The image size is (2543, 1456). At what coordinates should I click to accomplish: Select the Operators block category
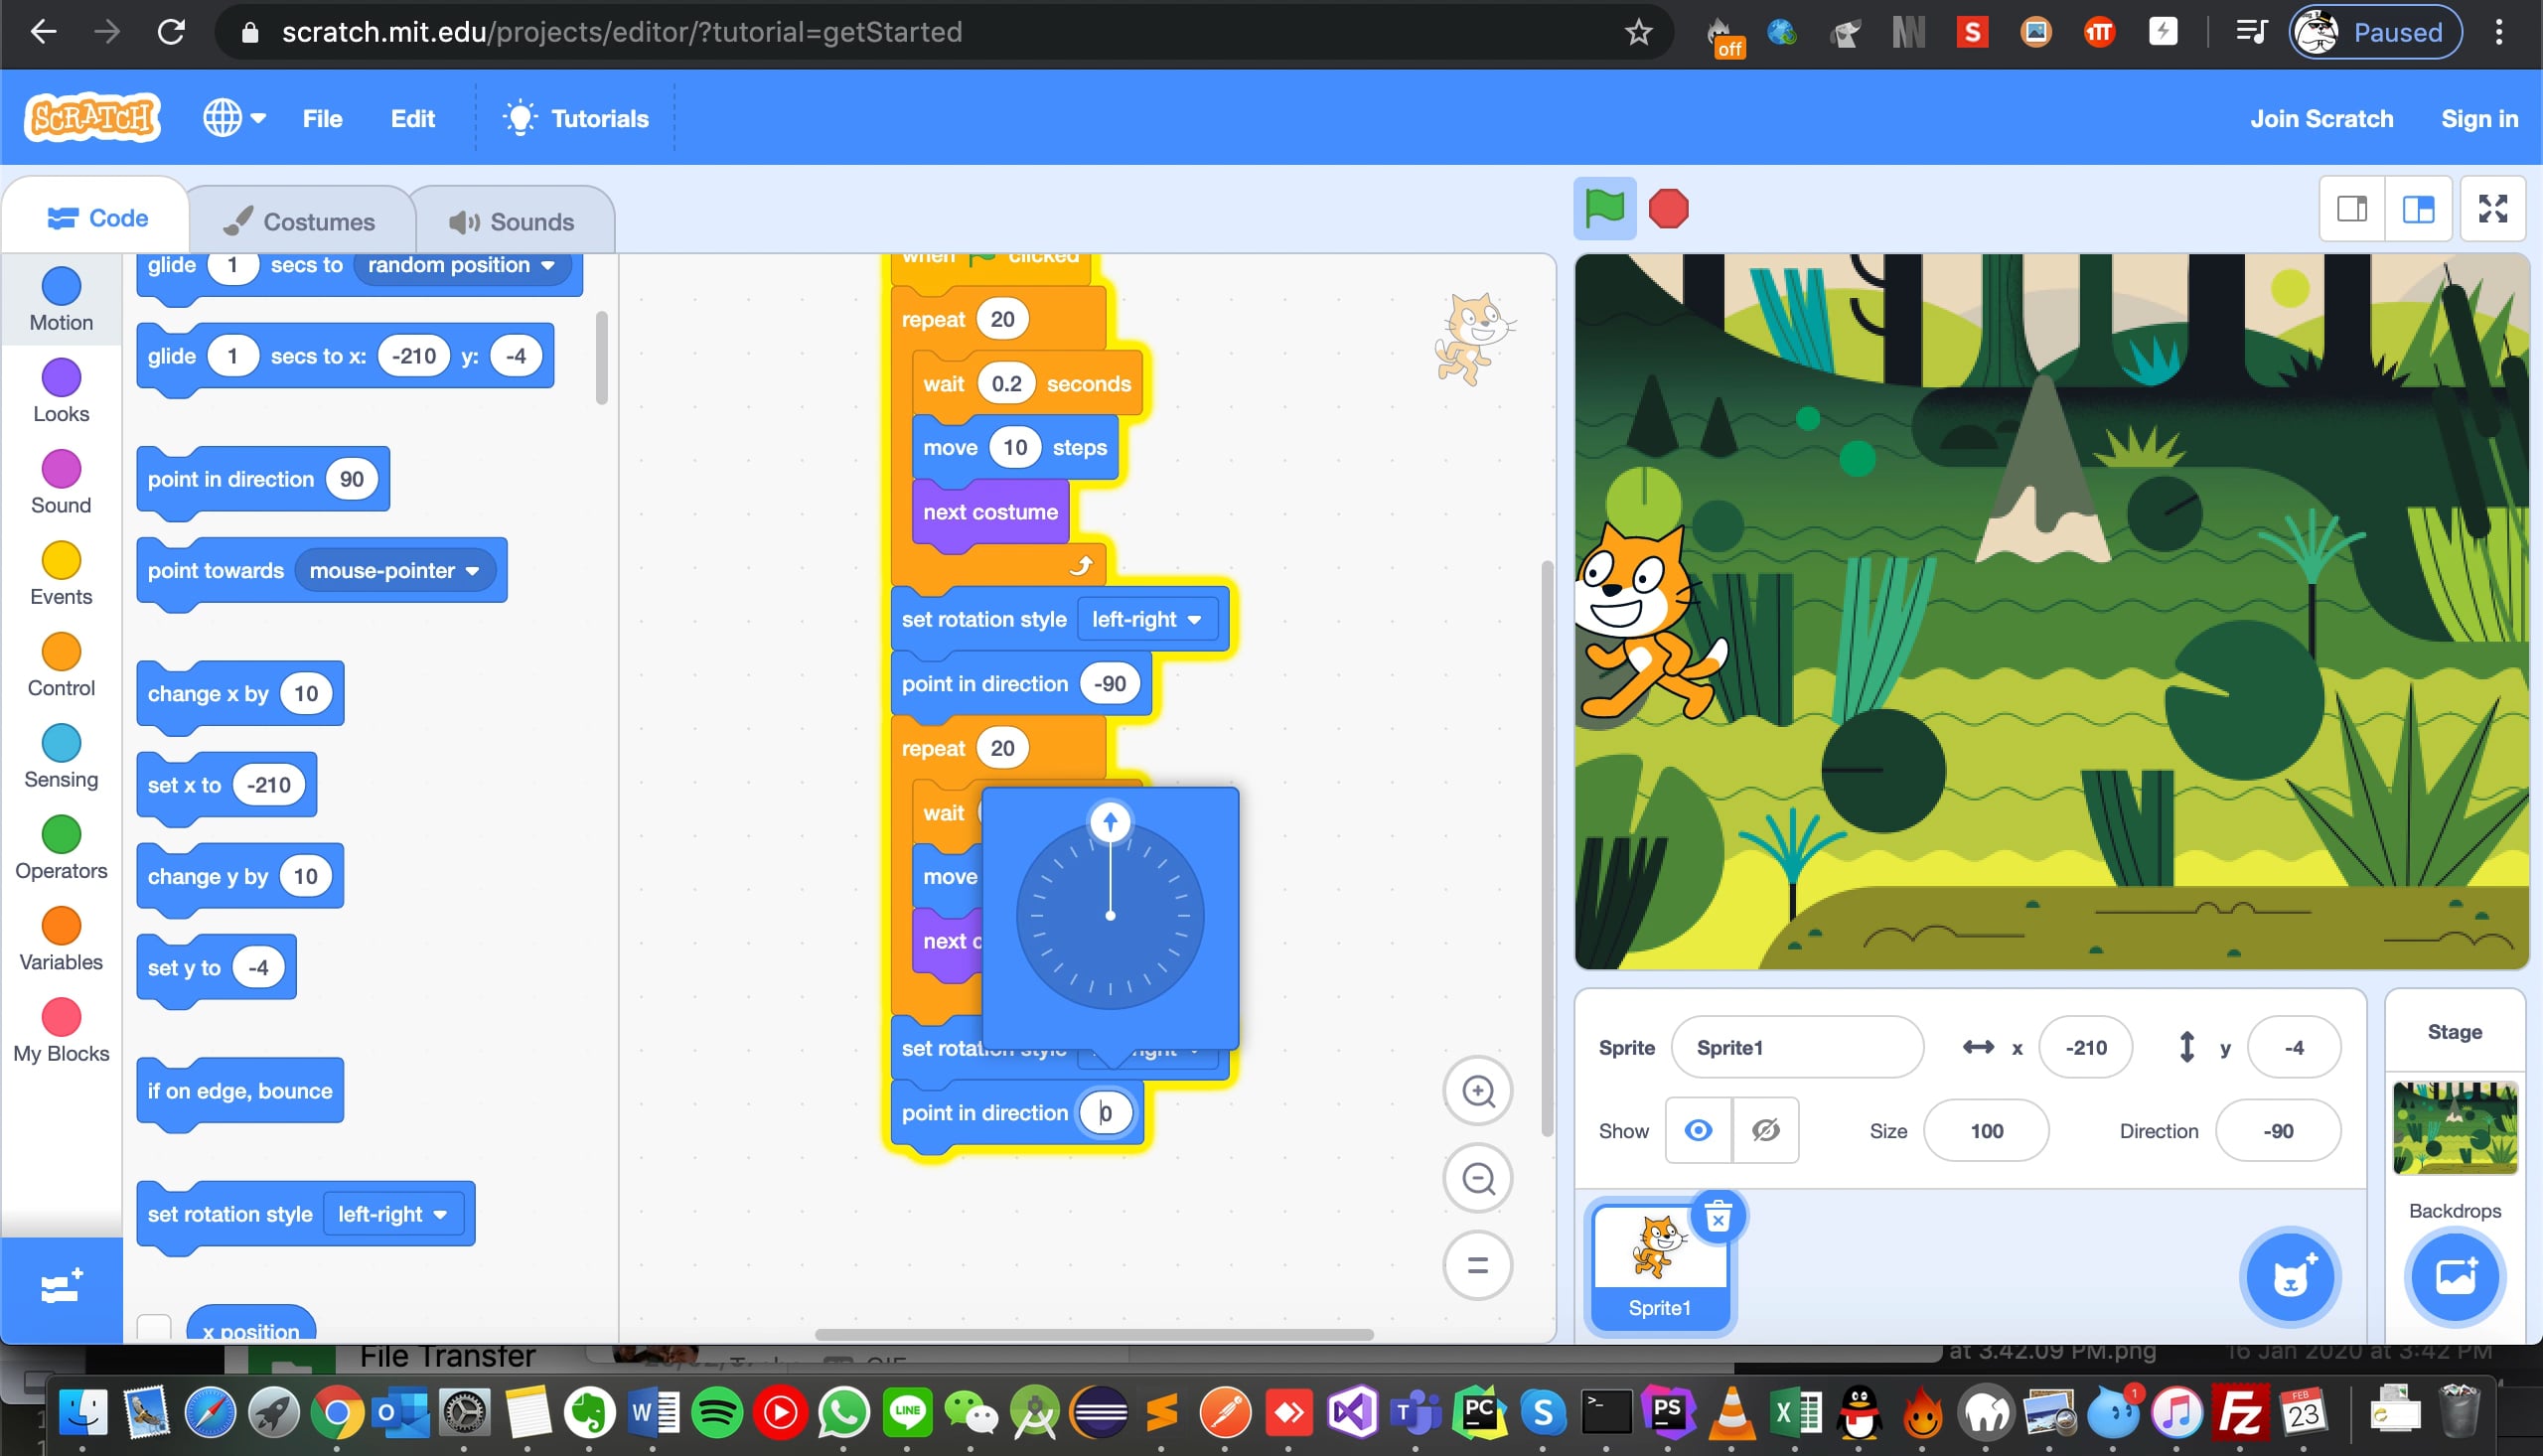pos(61,848)
